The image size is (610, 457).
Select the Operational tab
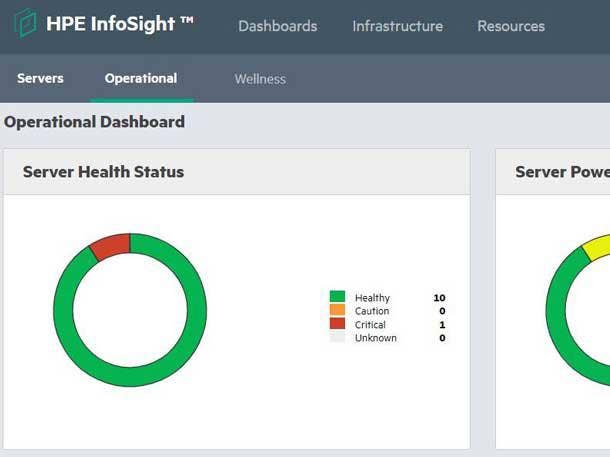point(141,79)
